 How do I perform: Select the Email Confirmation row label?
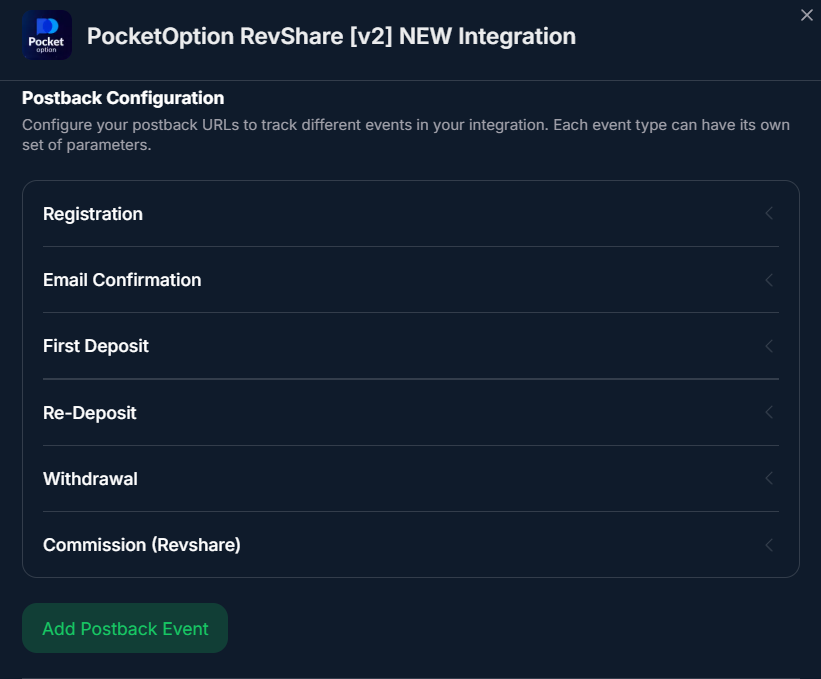(122, 280)
